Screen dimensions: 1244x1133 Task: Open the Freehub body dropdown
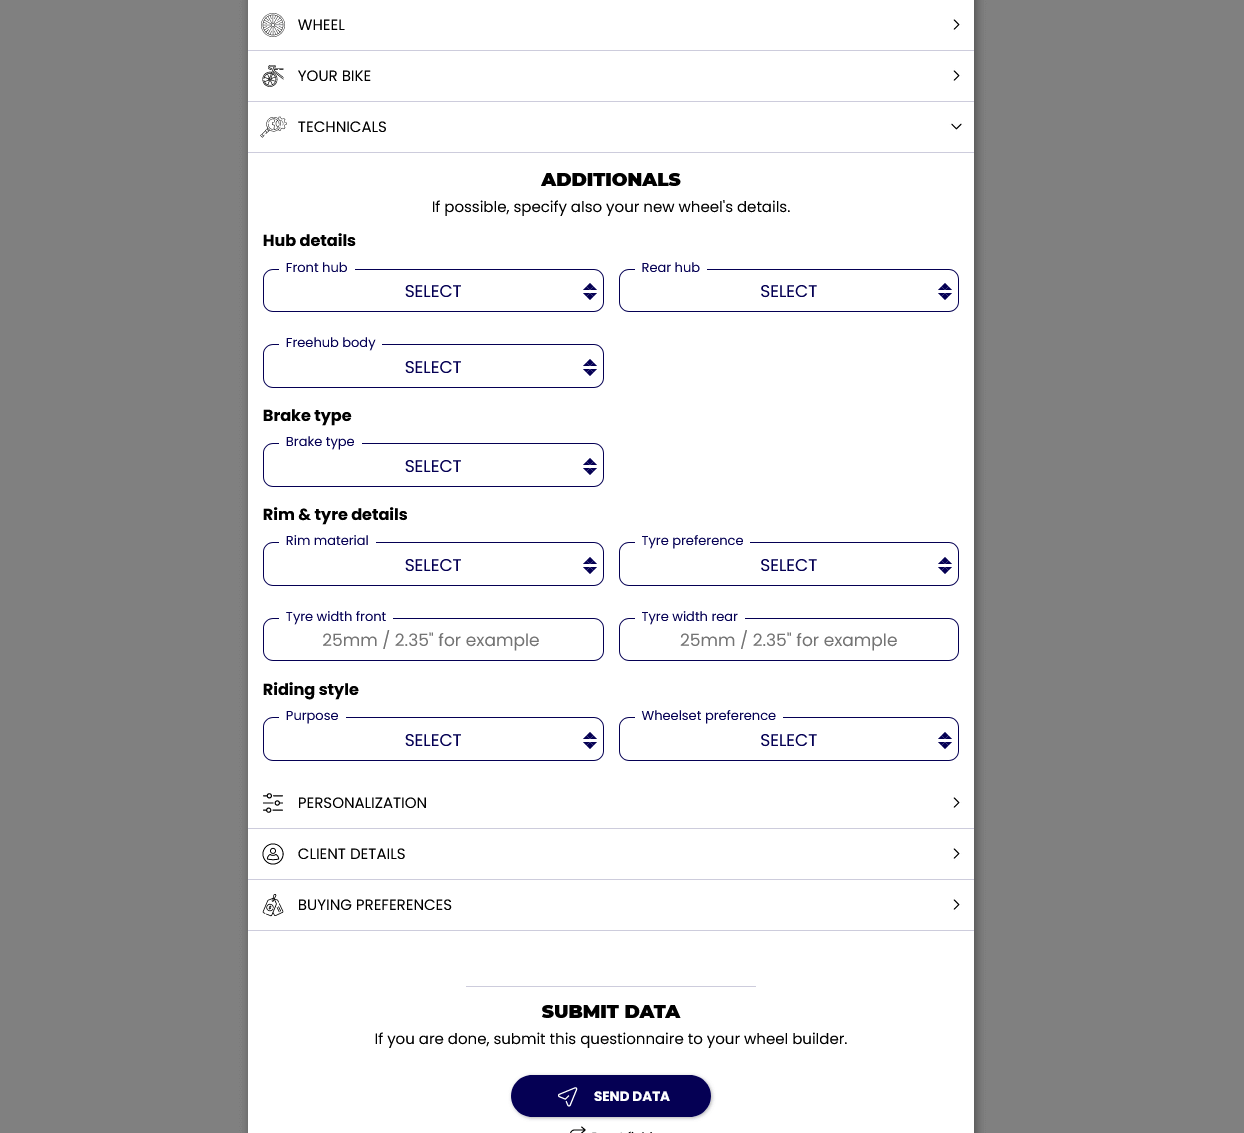pos(433,366)
